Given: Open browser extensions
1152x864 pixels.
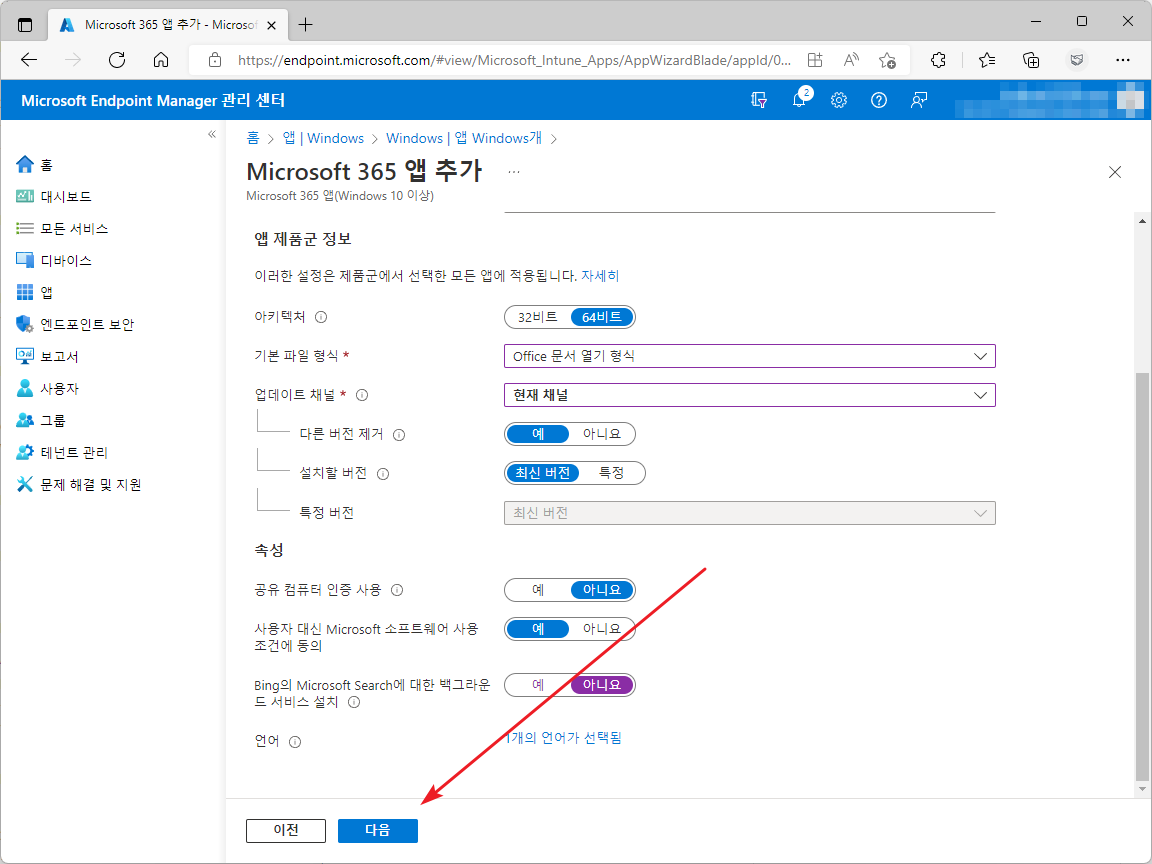Looking at the screenshot, I should (938, 60).
